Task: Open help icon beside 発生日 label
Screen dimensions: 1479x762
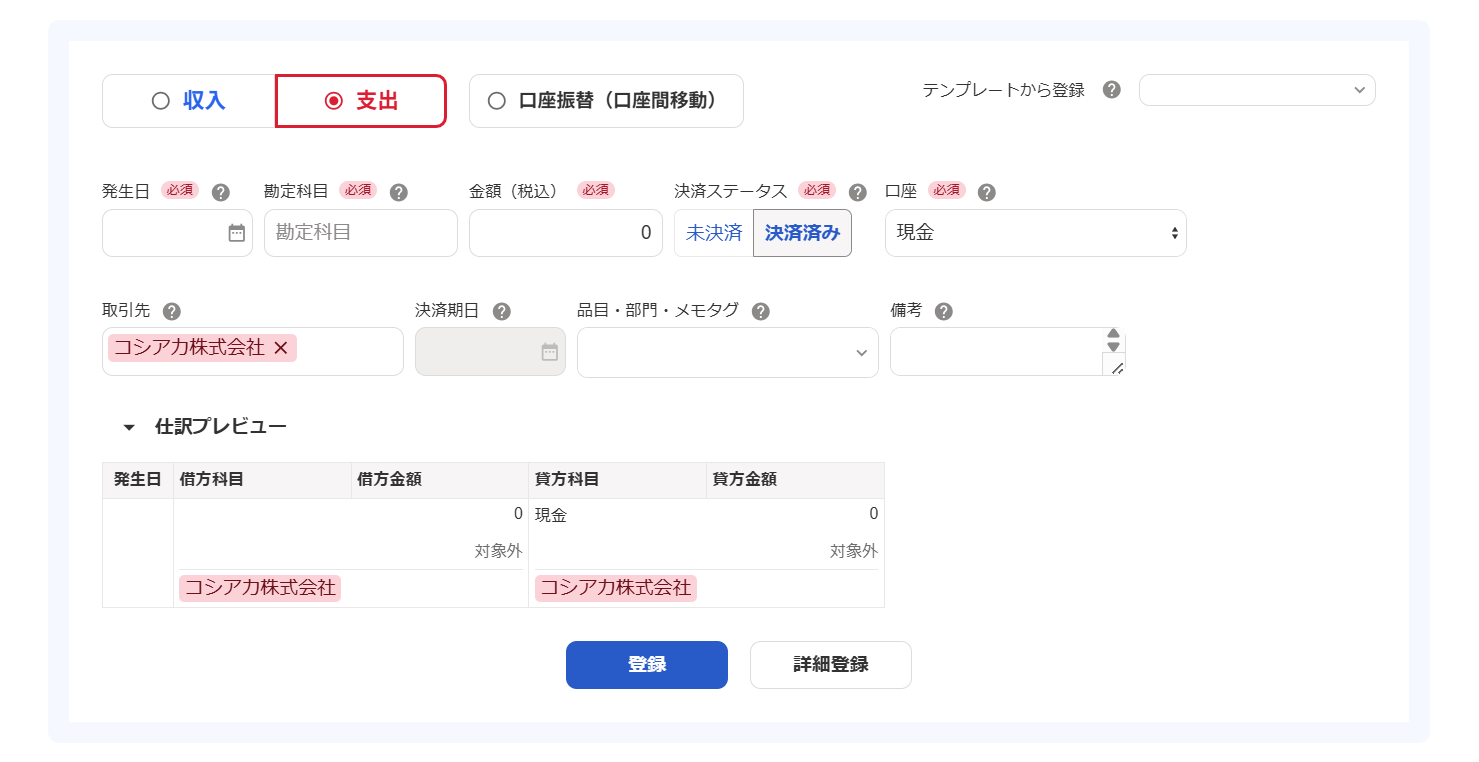Action: (221, 192)
